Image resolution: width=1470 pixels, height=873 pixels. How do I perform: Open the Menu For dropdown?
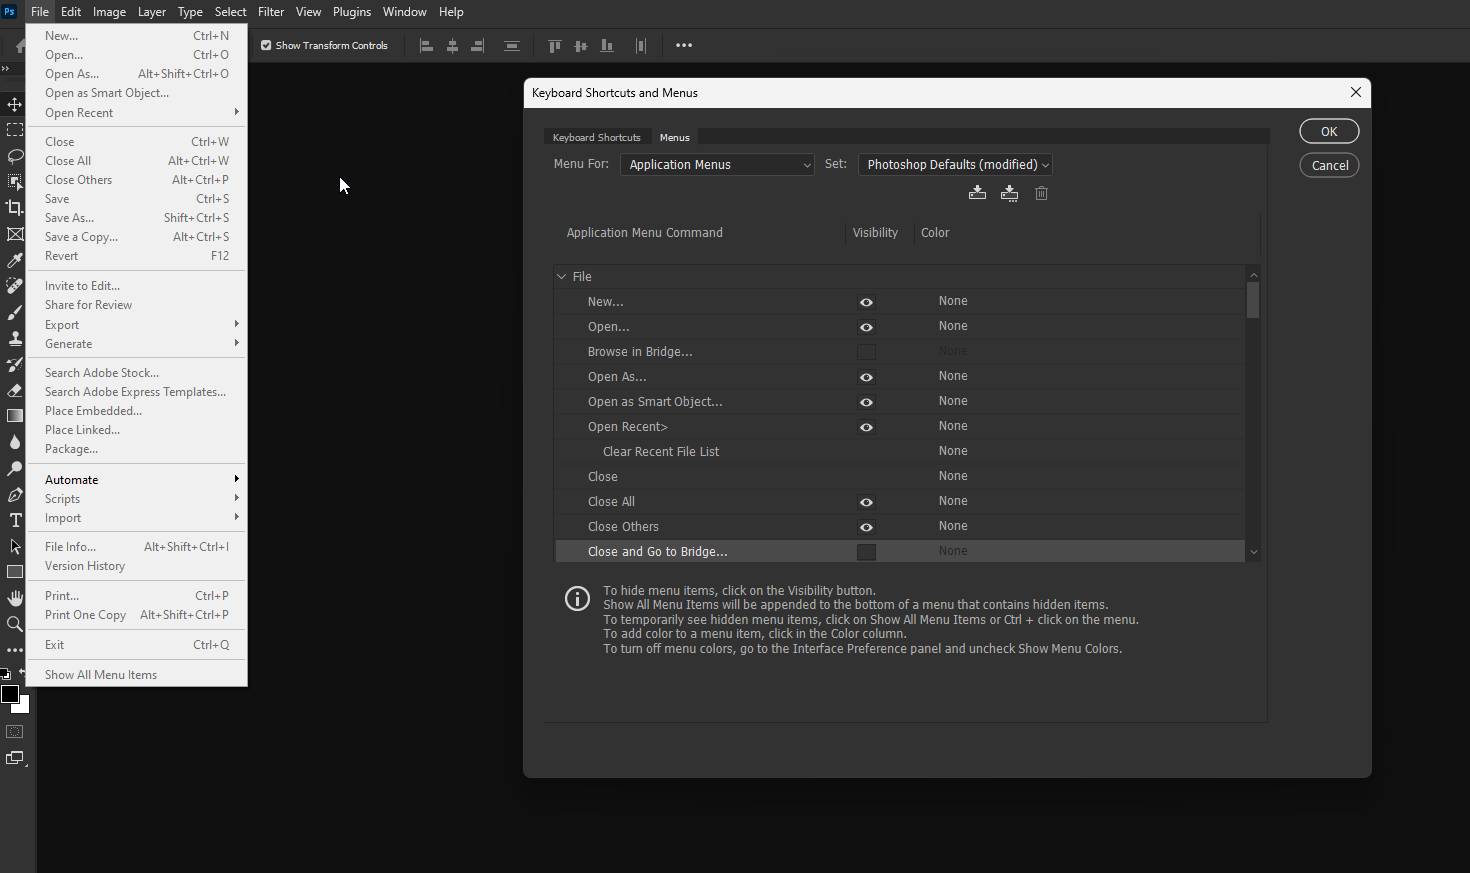point(717,164)
